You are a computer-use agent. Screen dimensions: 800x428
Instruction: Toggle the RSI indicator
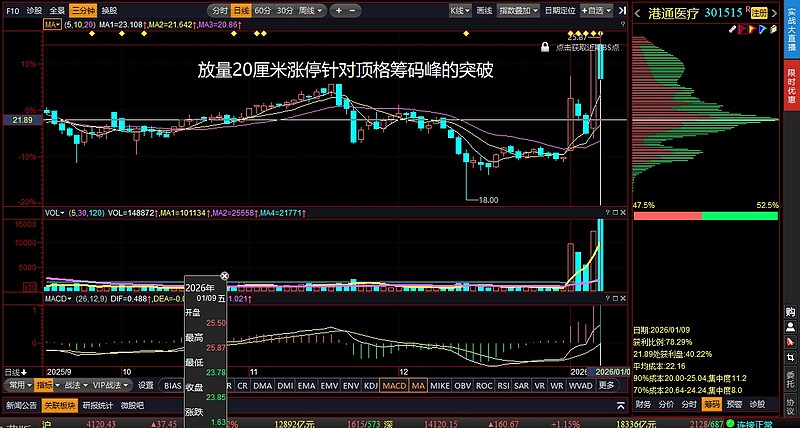[504, 386]
